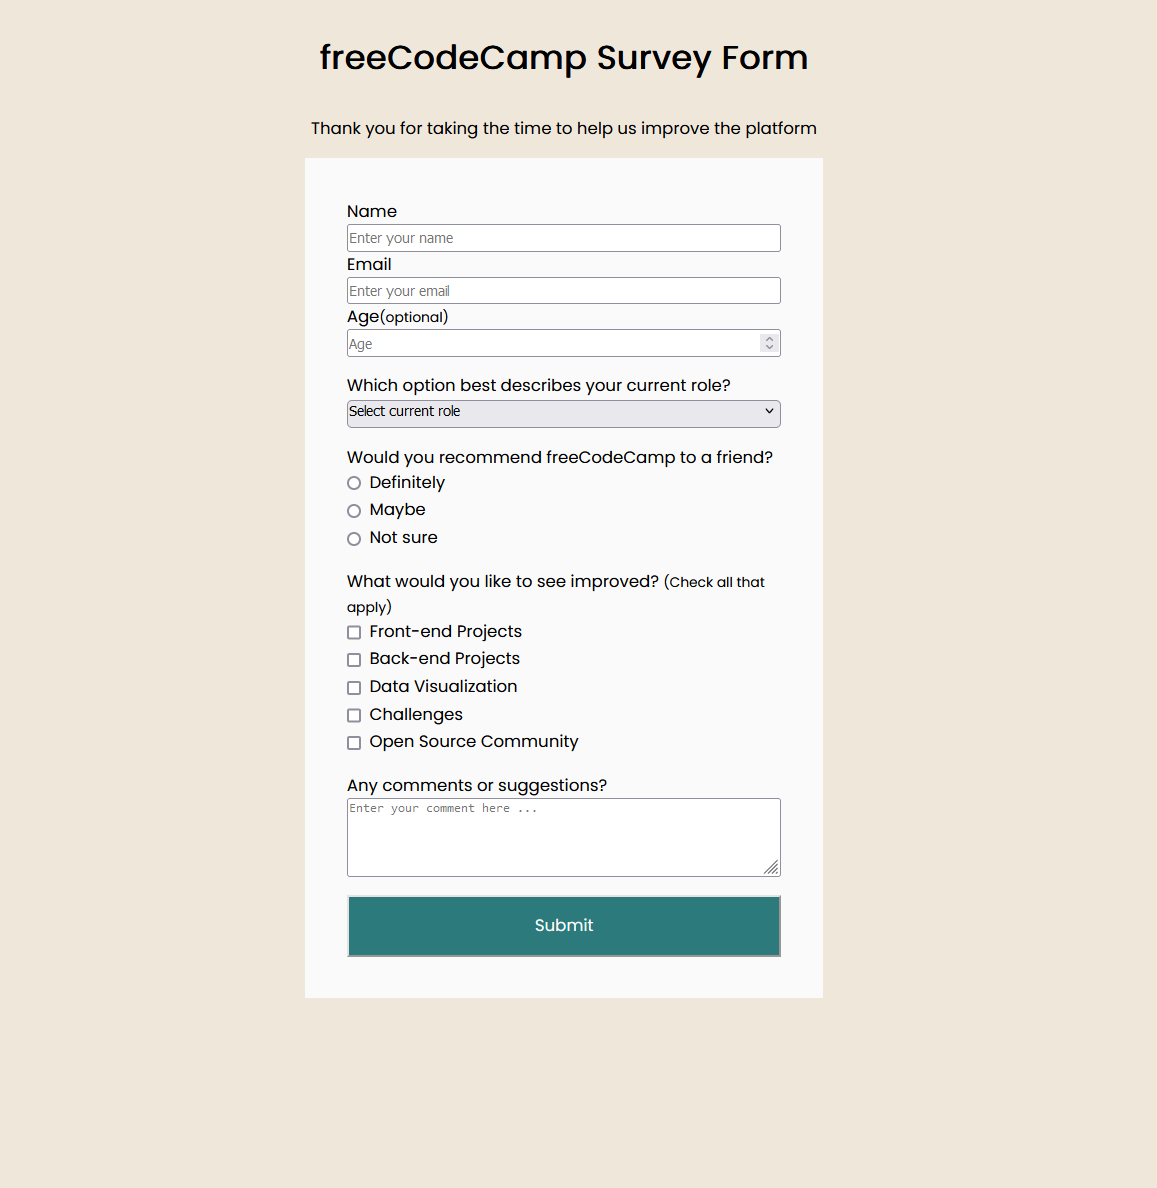The image size is (1157, 1188).
Task: Click the textarea resize handle
Action: click(x=772, y=869)
